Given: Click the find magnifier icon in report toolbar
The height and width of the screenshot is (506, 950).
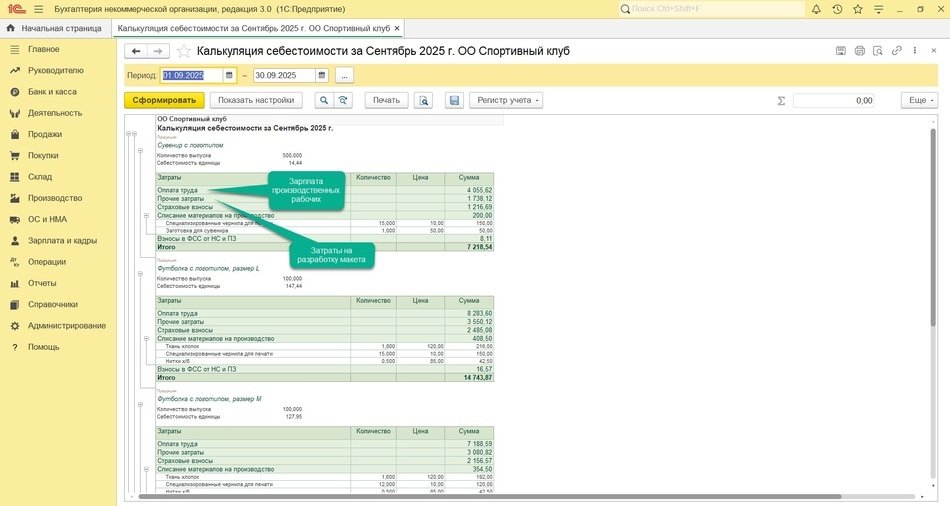Looking at the screenshot, I should (x=323, y=100).
